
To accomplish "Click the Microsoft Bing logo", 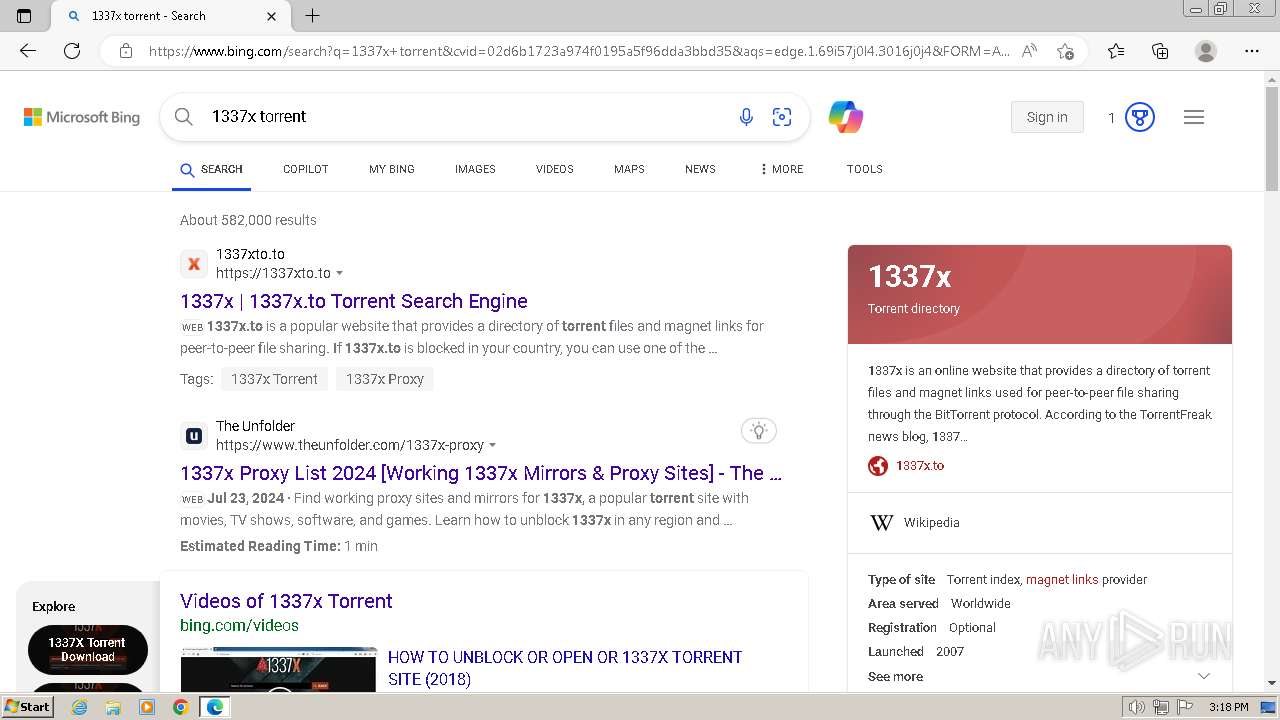I will [82, 117].
